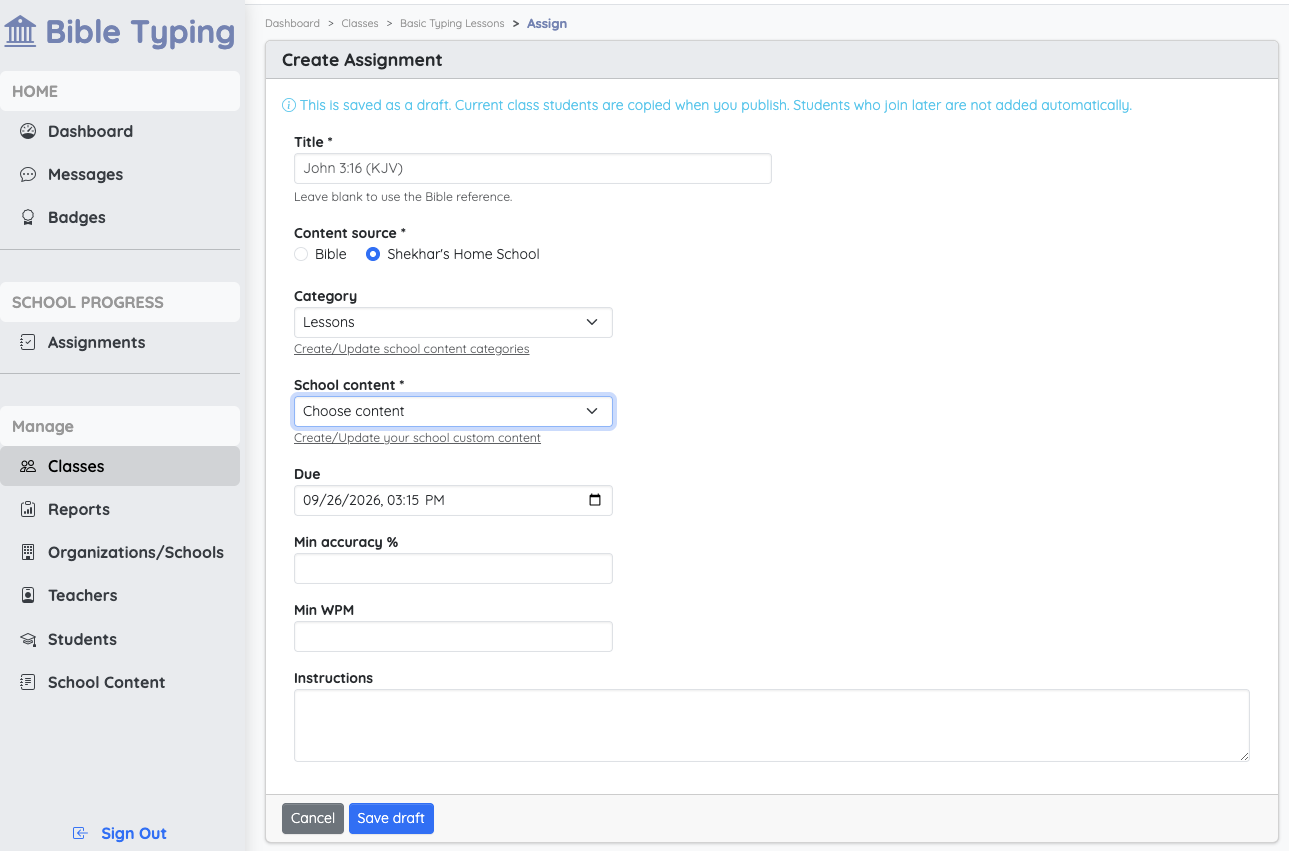Focus the Min accuracy % input field
This screenshot has width=1289, height=851.
[x=453, y=569]
